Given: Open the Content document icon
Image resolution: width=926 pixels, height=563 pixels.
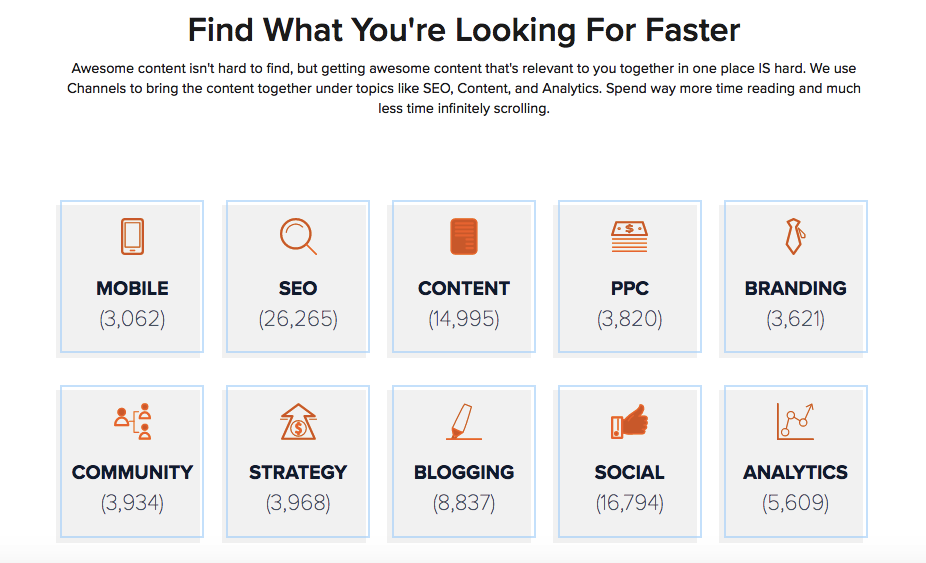Looking at the screenshot, I should [464, 236].
